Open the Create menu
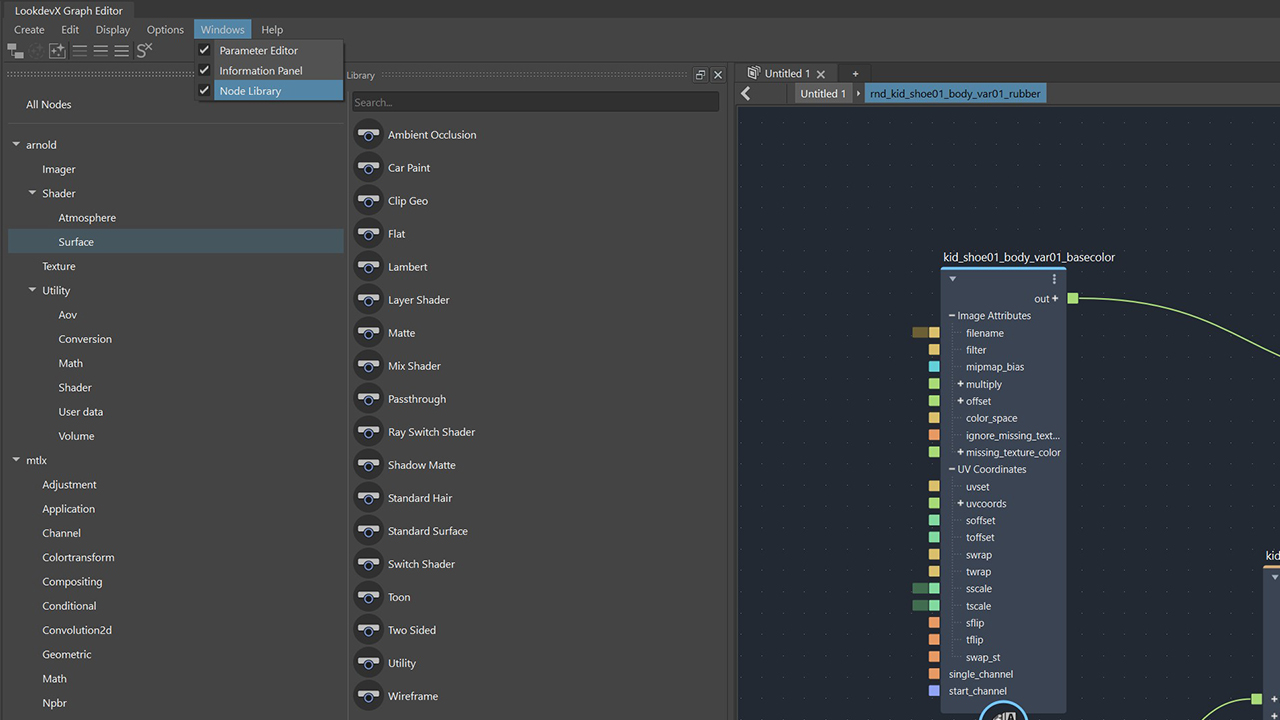Screen dimensions: 1280x720 29,30
